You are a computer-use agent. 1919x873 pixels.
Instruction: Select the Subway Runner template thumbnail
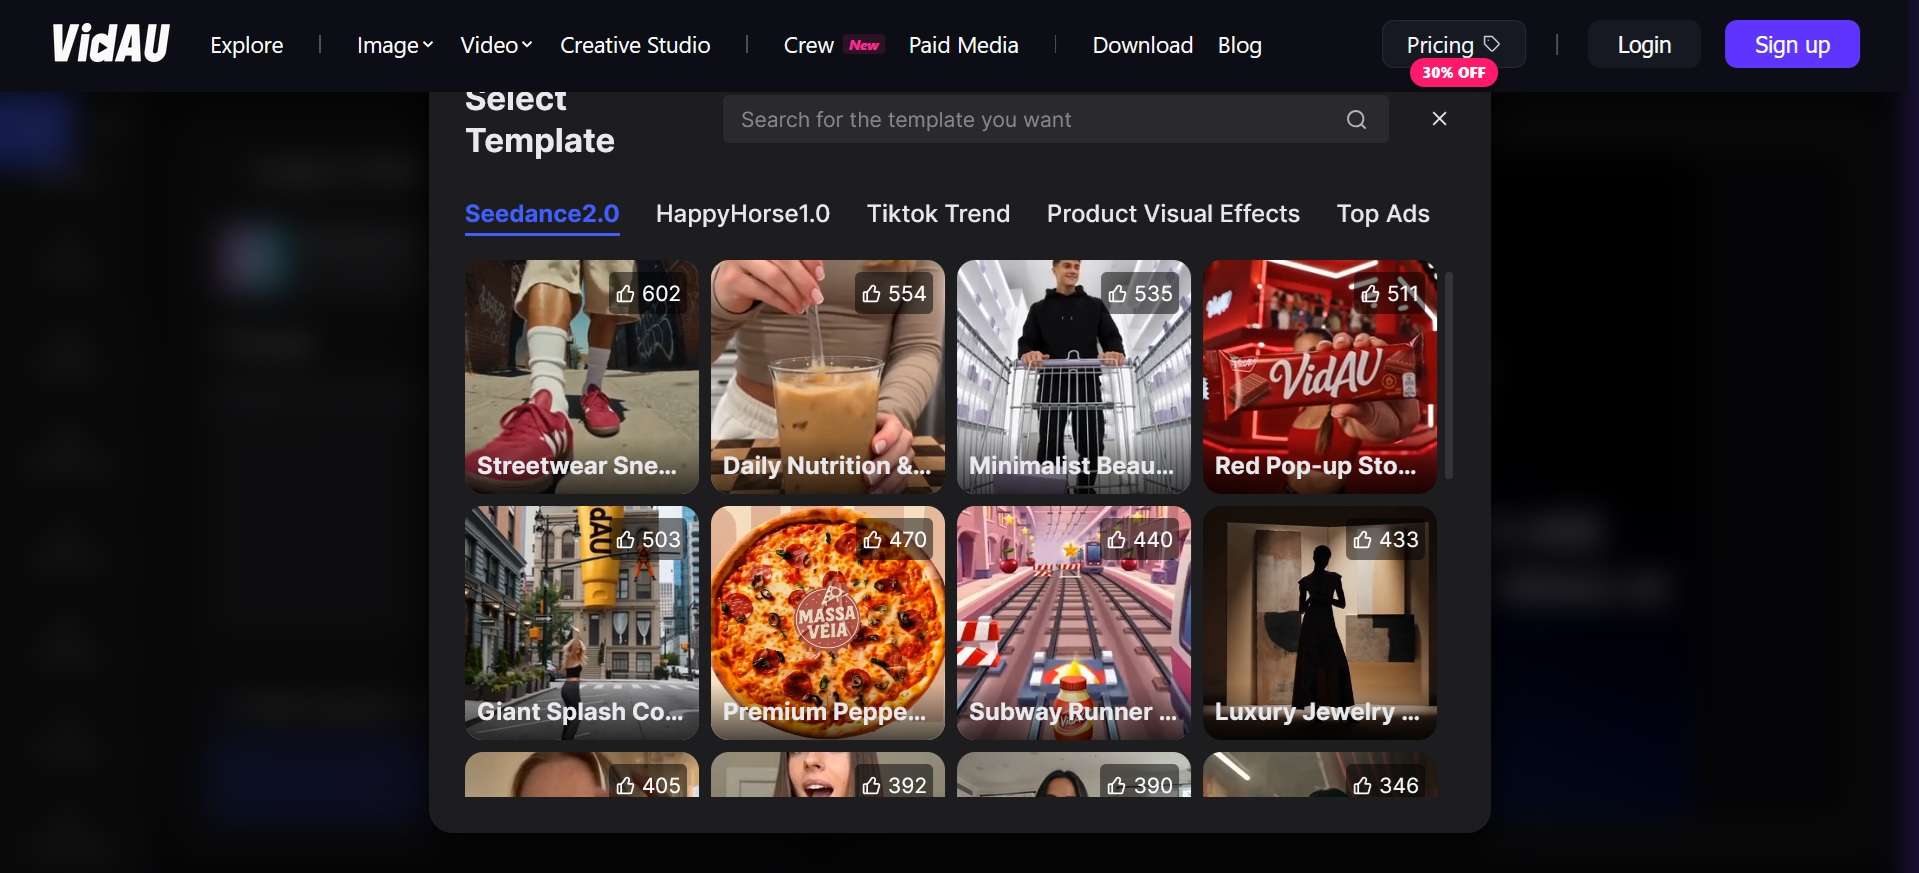click(x=1074, y=623)
